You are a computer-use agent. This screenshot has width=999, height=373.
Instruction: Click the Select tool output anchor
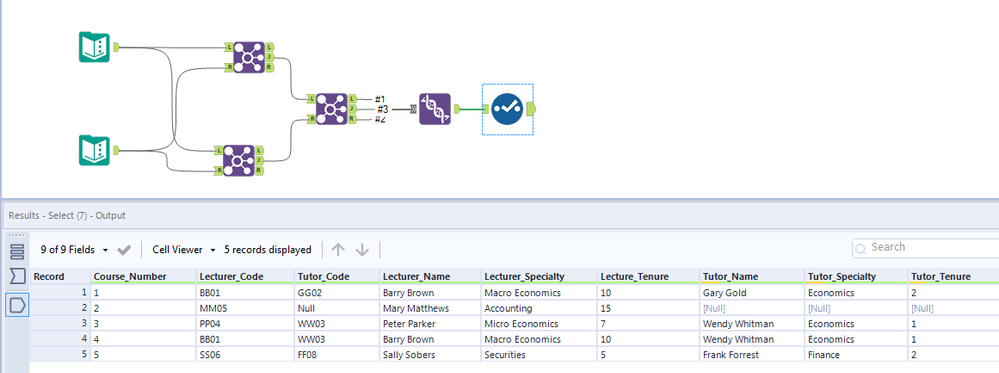pos(531,110)
